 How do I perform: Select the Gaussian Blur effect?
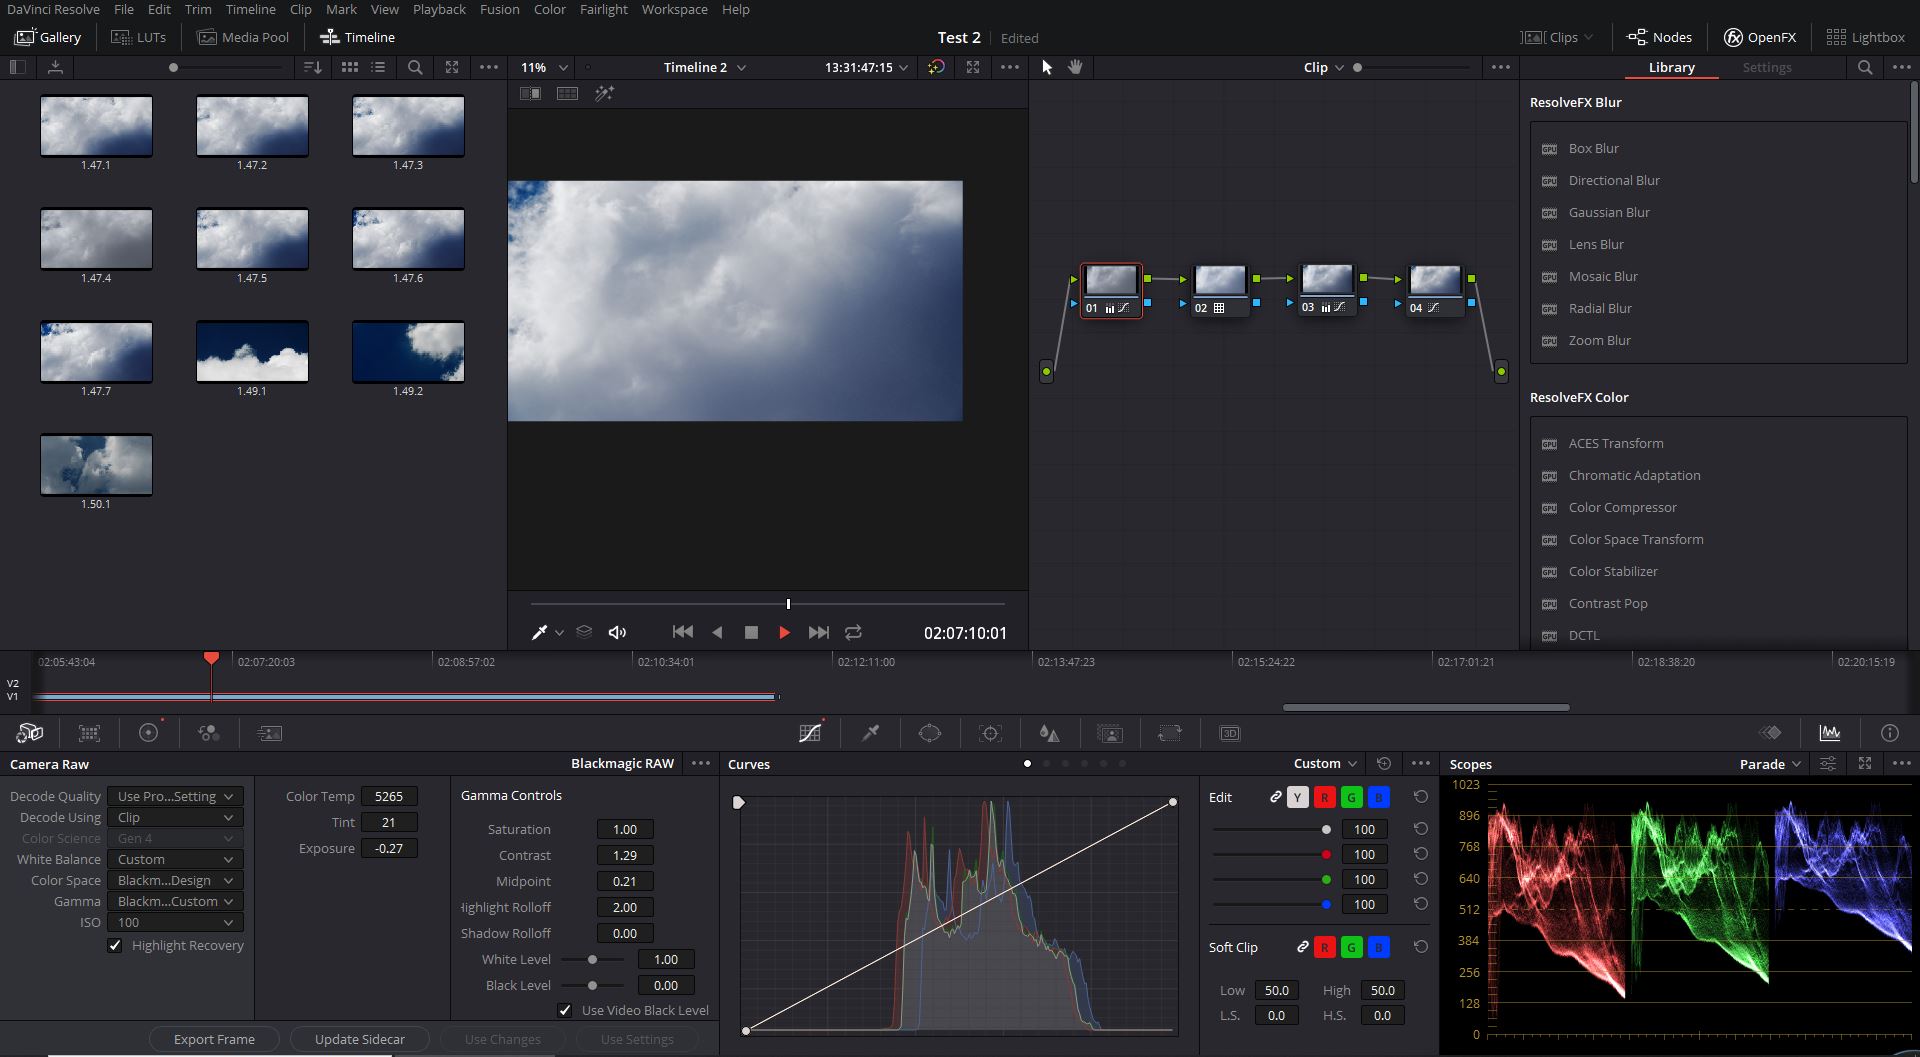point(1609,212)
